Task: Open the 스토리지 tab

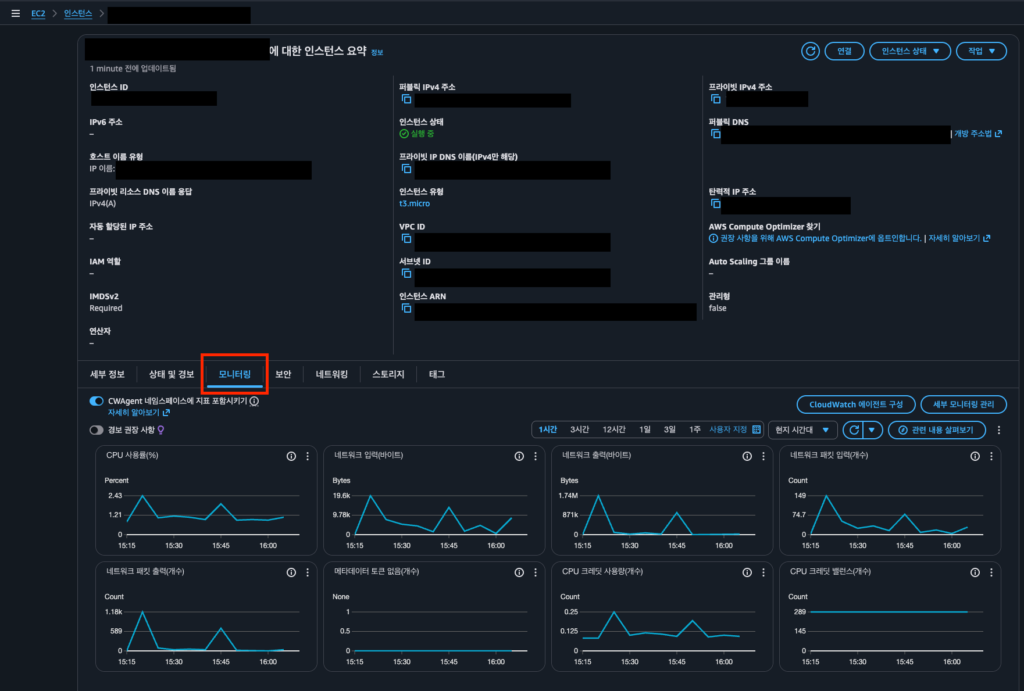Action: pos(388,374)
